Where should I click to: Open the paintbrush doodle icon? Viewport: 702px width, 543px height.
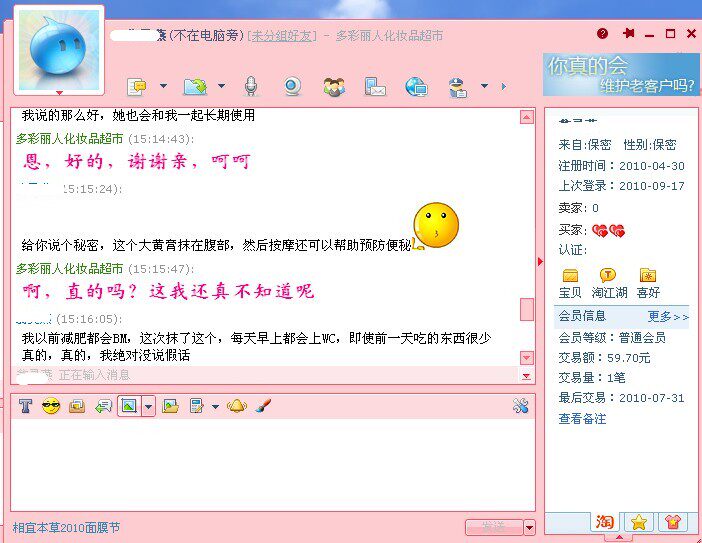click(x=263, y=406)
